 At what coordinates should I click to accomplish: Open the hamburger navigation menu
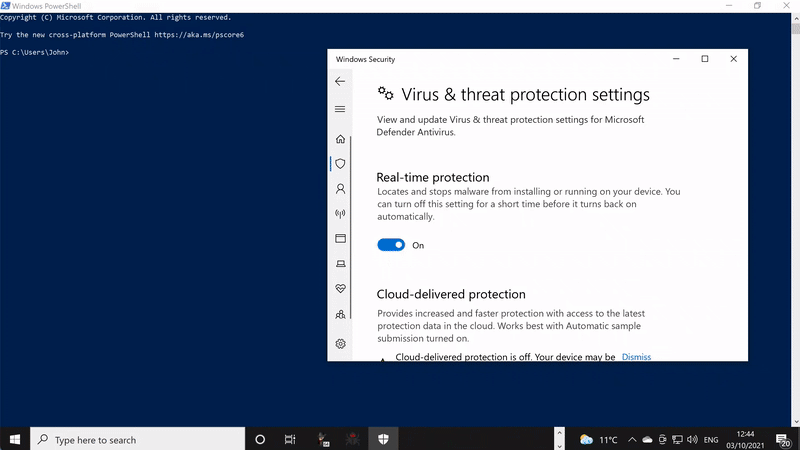(340, 109)
